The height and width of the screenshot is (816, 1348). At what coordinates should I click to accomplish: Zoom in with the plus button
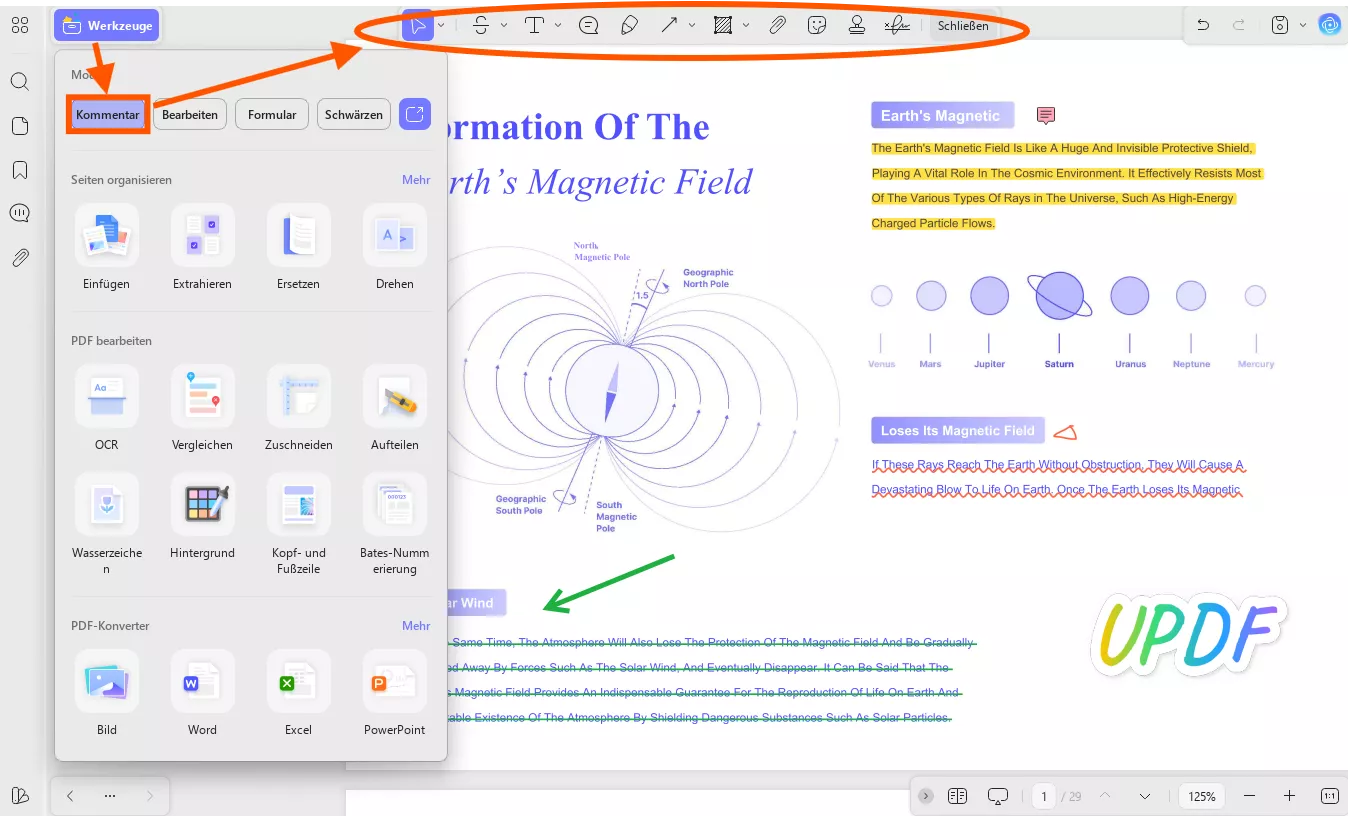pyautogui.click(x=1289, y=796)
